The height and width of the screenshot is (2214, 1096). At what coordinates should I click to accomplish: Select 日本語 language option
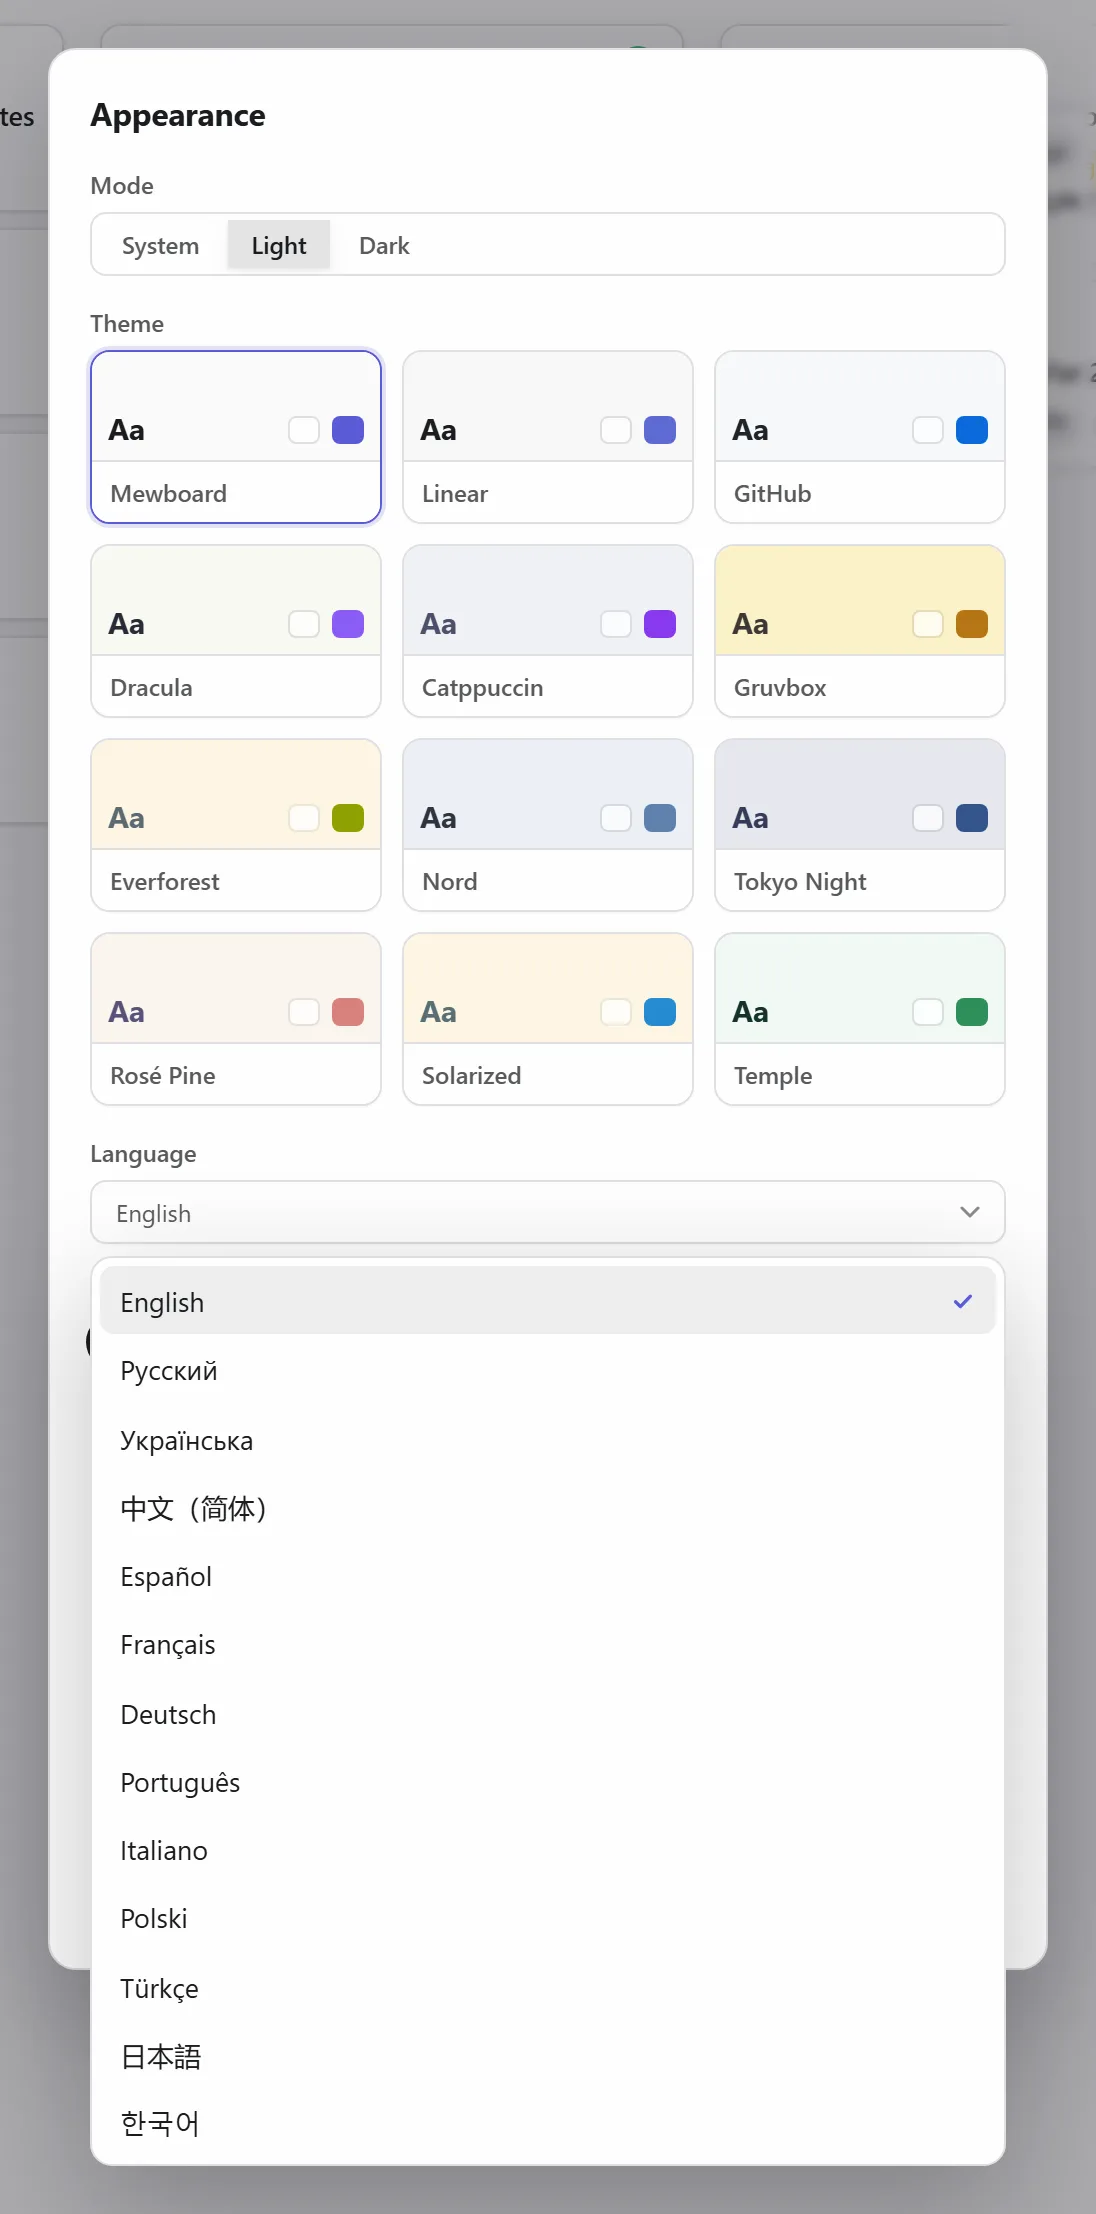click(x=548, y=2056)
